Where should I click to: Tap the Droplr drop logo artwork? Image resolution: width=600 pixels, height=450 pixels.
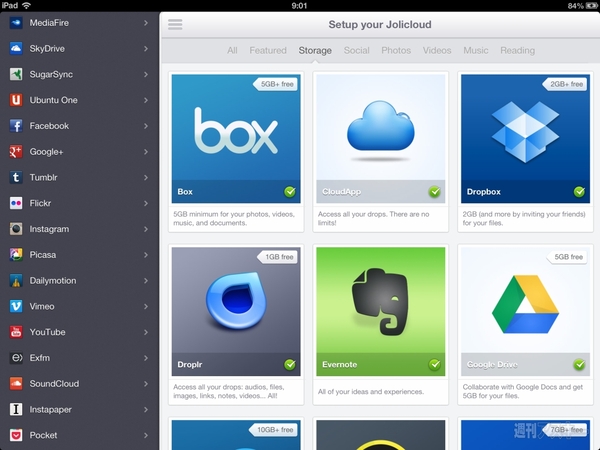pos(236,300)
